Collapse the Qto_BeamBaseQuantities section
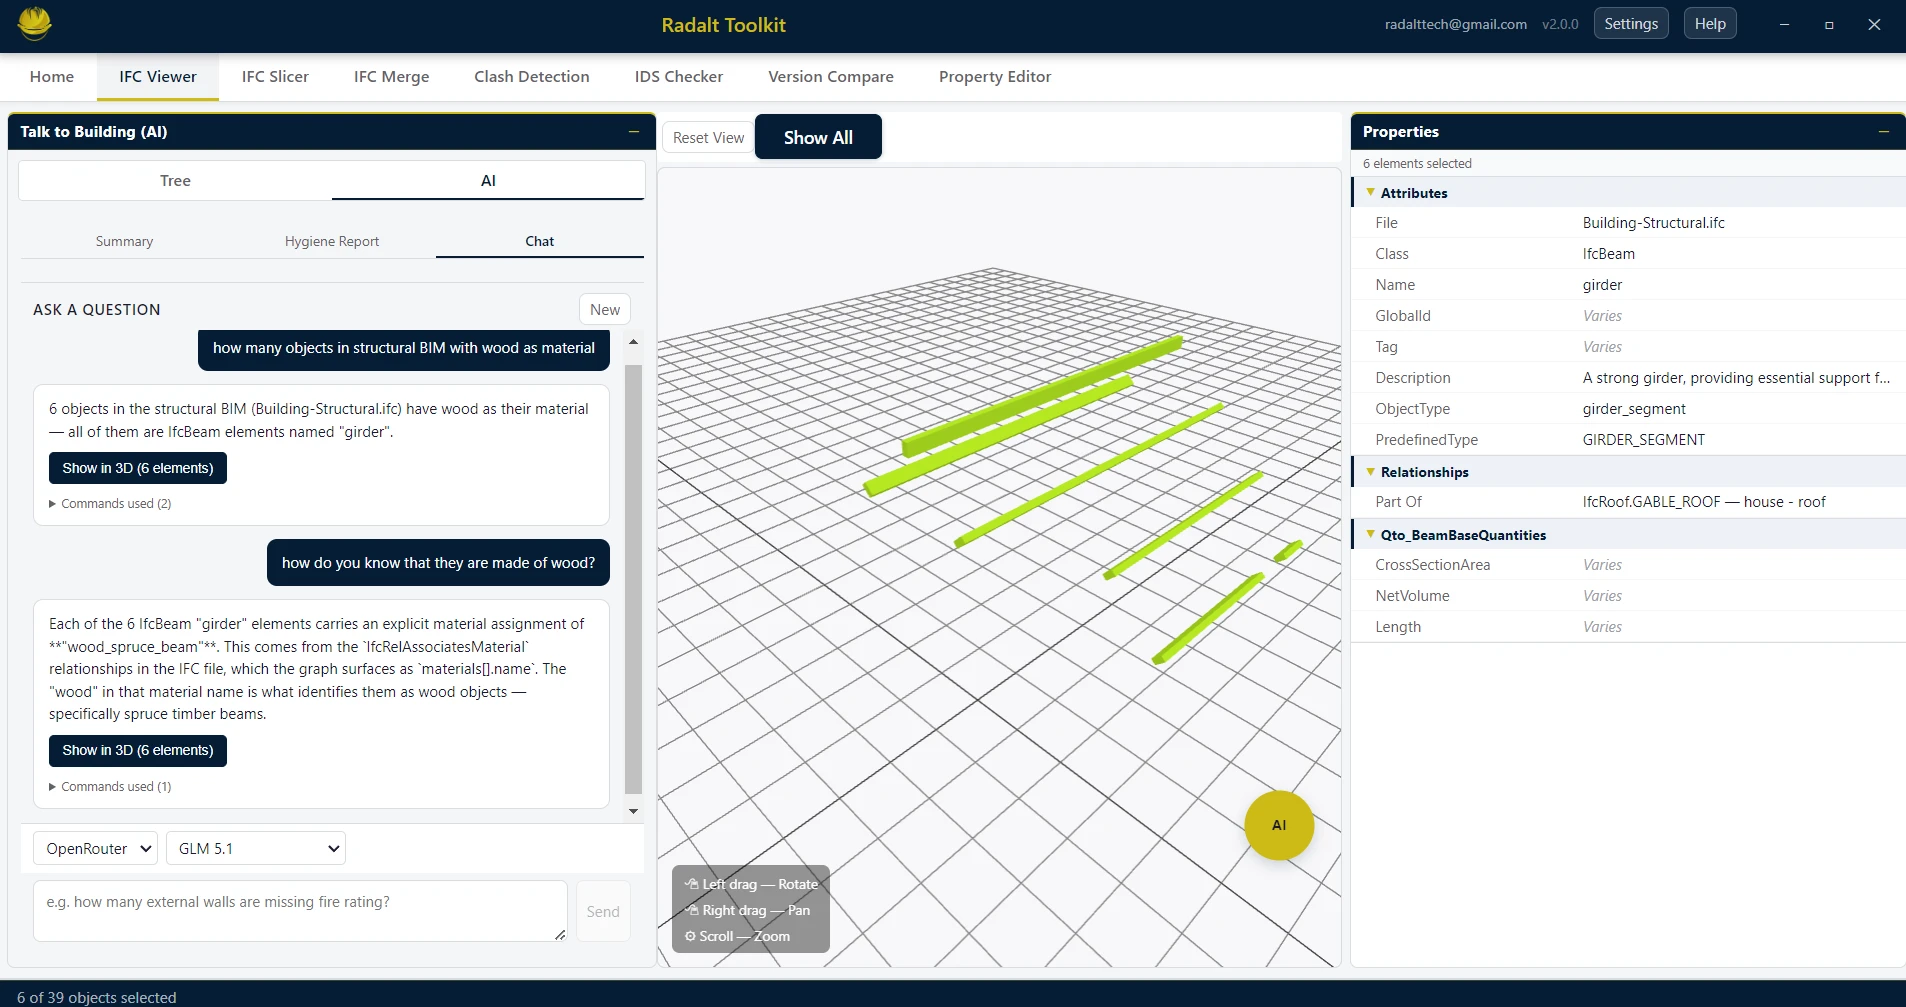Viewport: 1906px width, 1007px height. point(1370,534)
